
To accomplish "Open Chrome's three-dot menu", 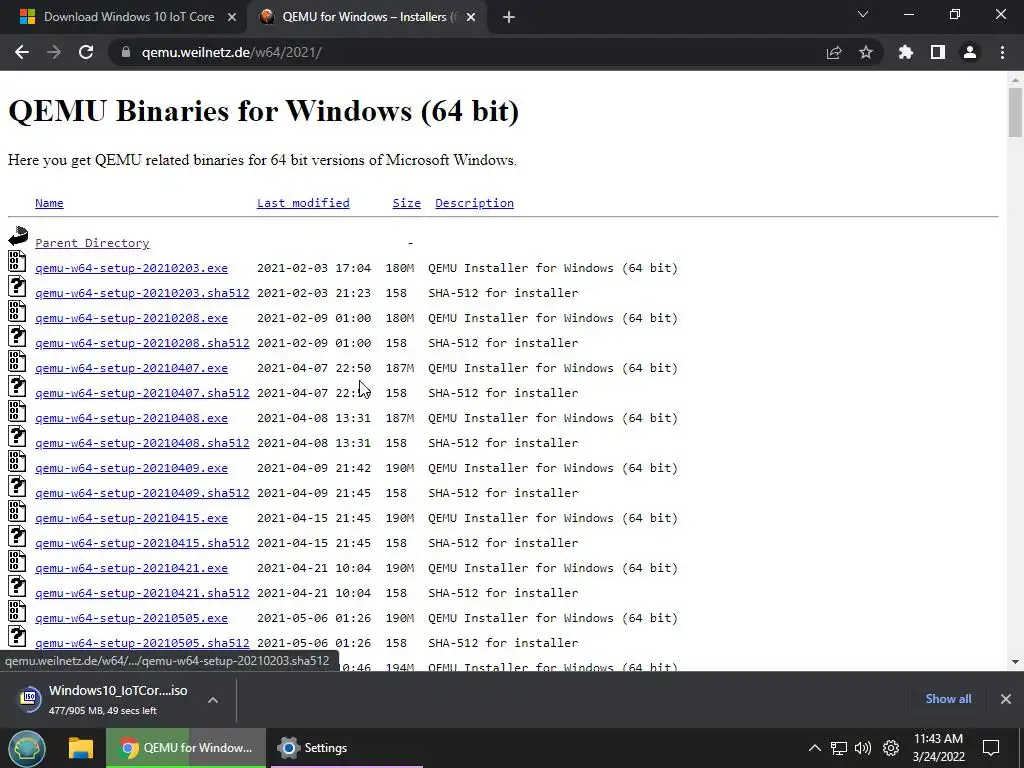I will pyautogui.click(x=1002, y=52).
